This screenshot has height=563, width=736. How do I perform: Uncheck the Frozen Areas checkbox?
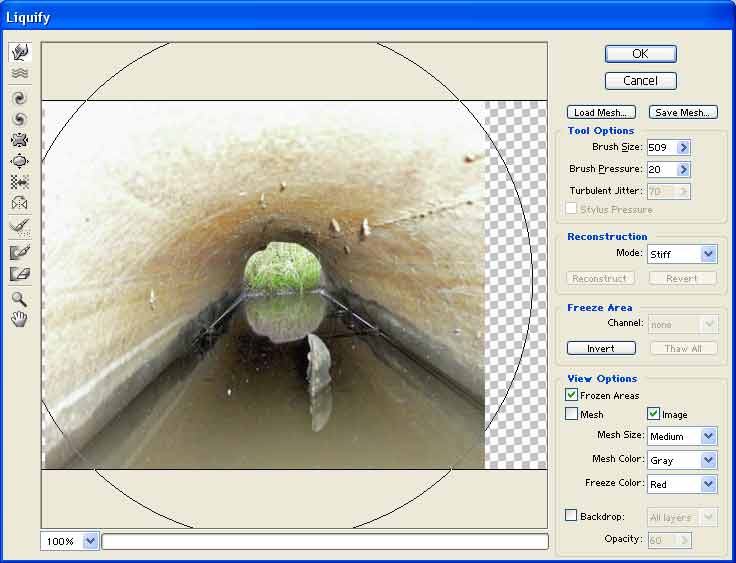(572, 396)
